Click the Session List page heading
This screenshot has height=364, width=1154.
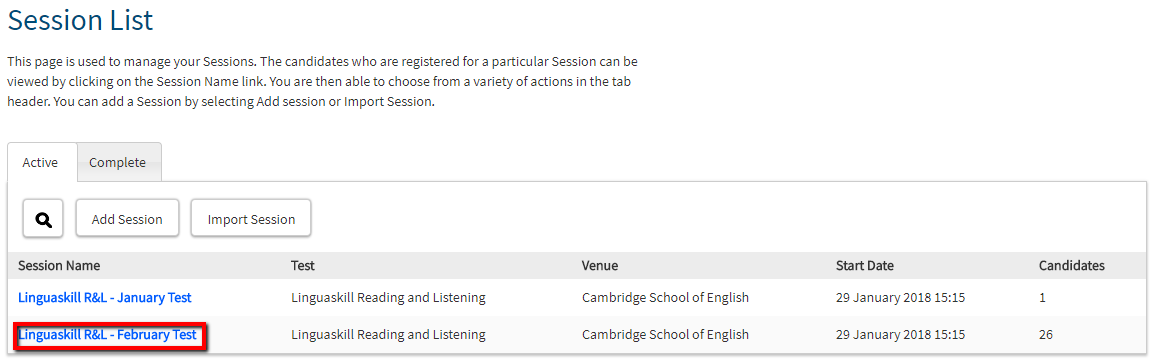pyautogui.click(x=80, y=20)
